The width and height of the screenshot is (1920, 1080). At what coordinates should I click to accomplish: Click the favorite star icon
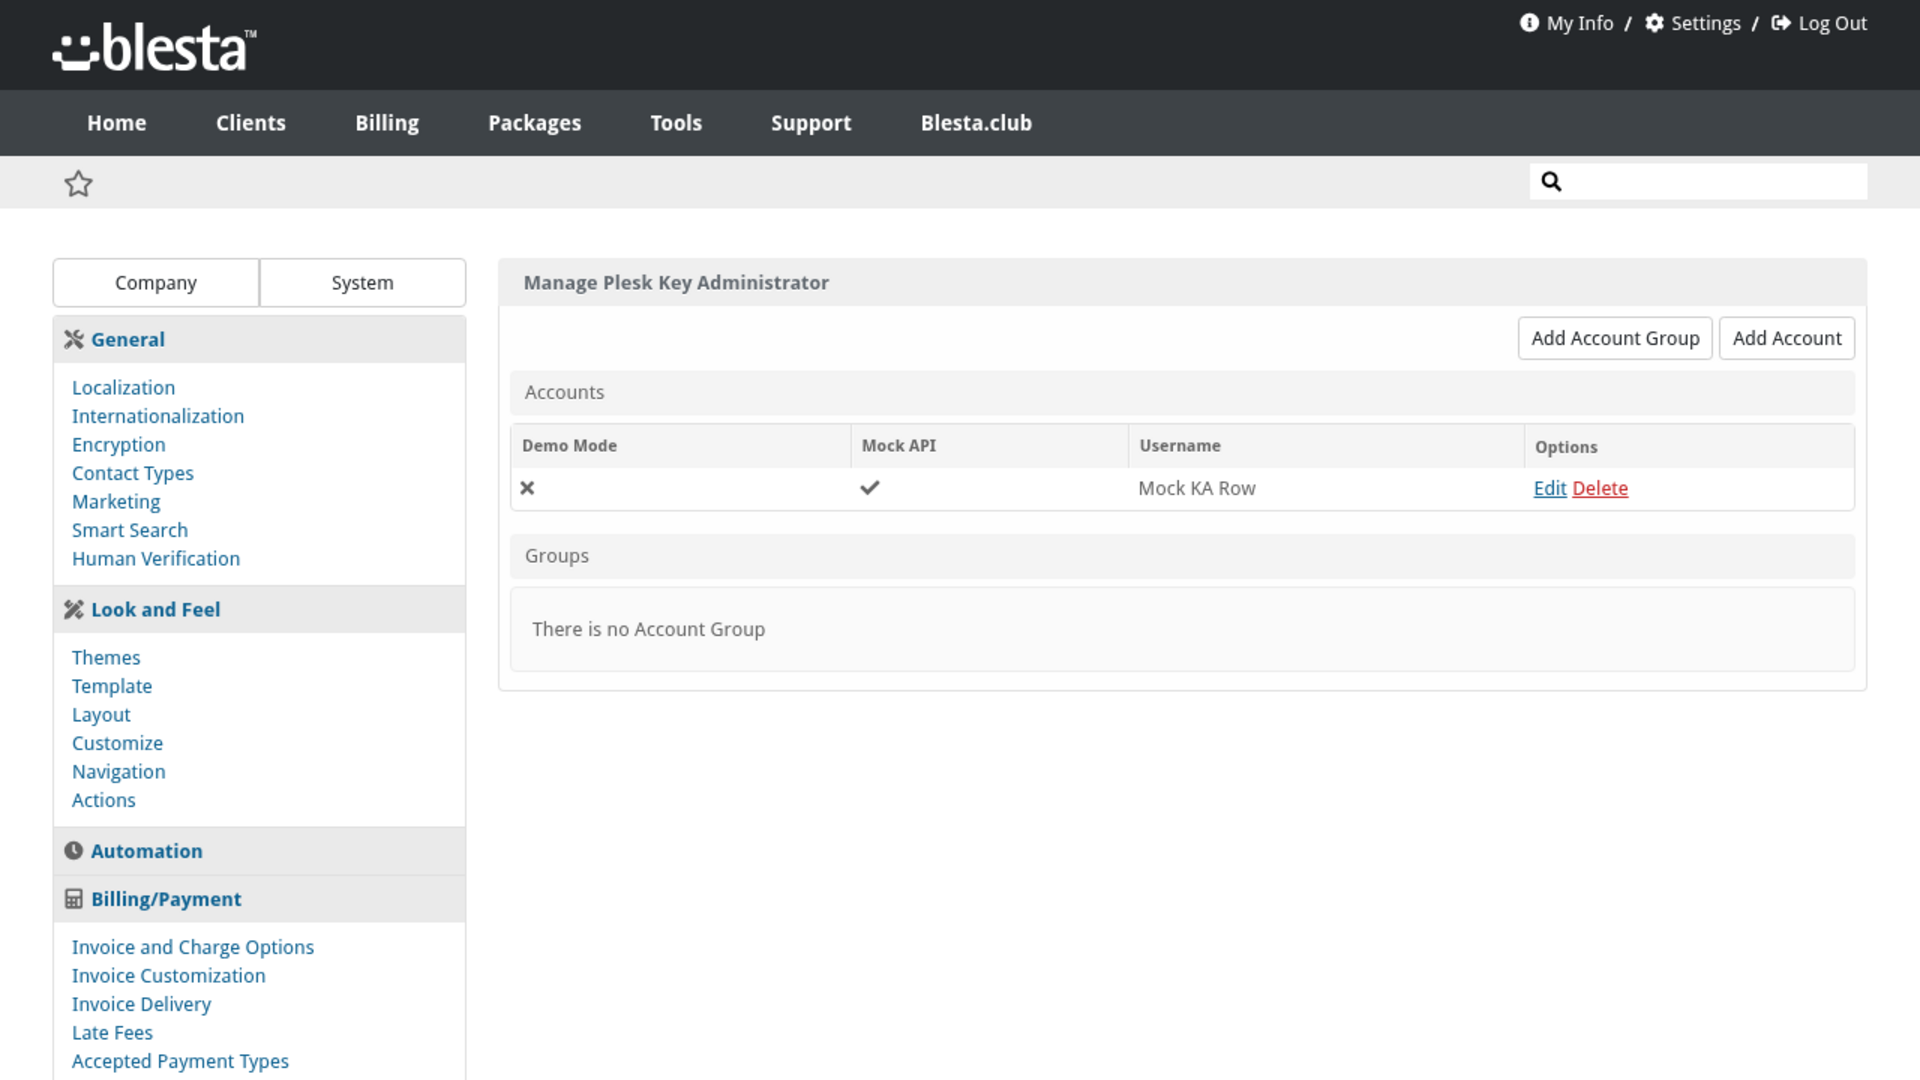(78, 183)
